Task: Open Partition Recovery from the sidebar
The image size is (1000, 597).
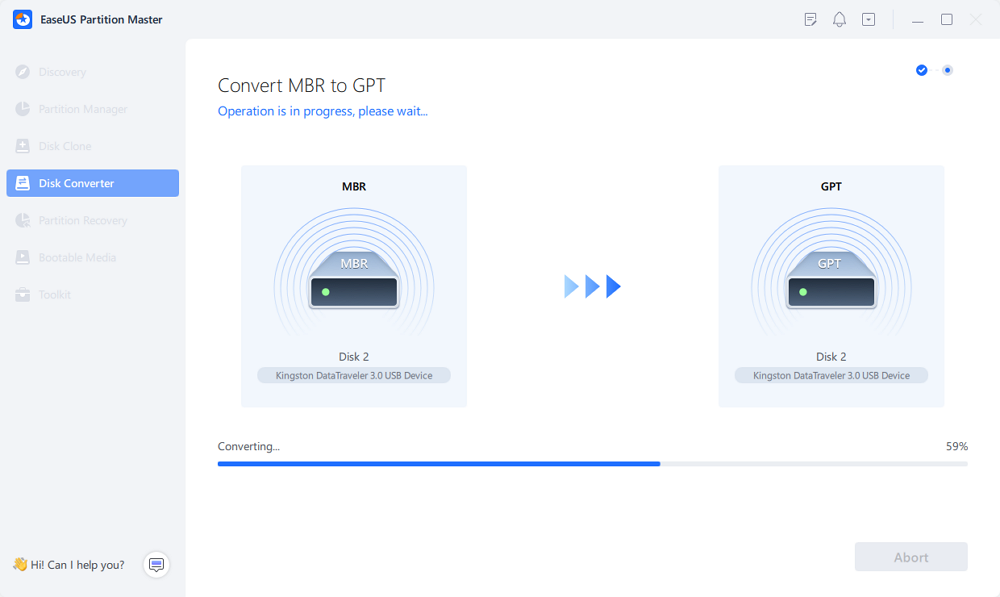Action: [92, 220]
